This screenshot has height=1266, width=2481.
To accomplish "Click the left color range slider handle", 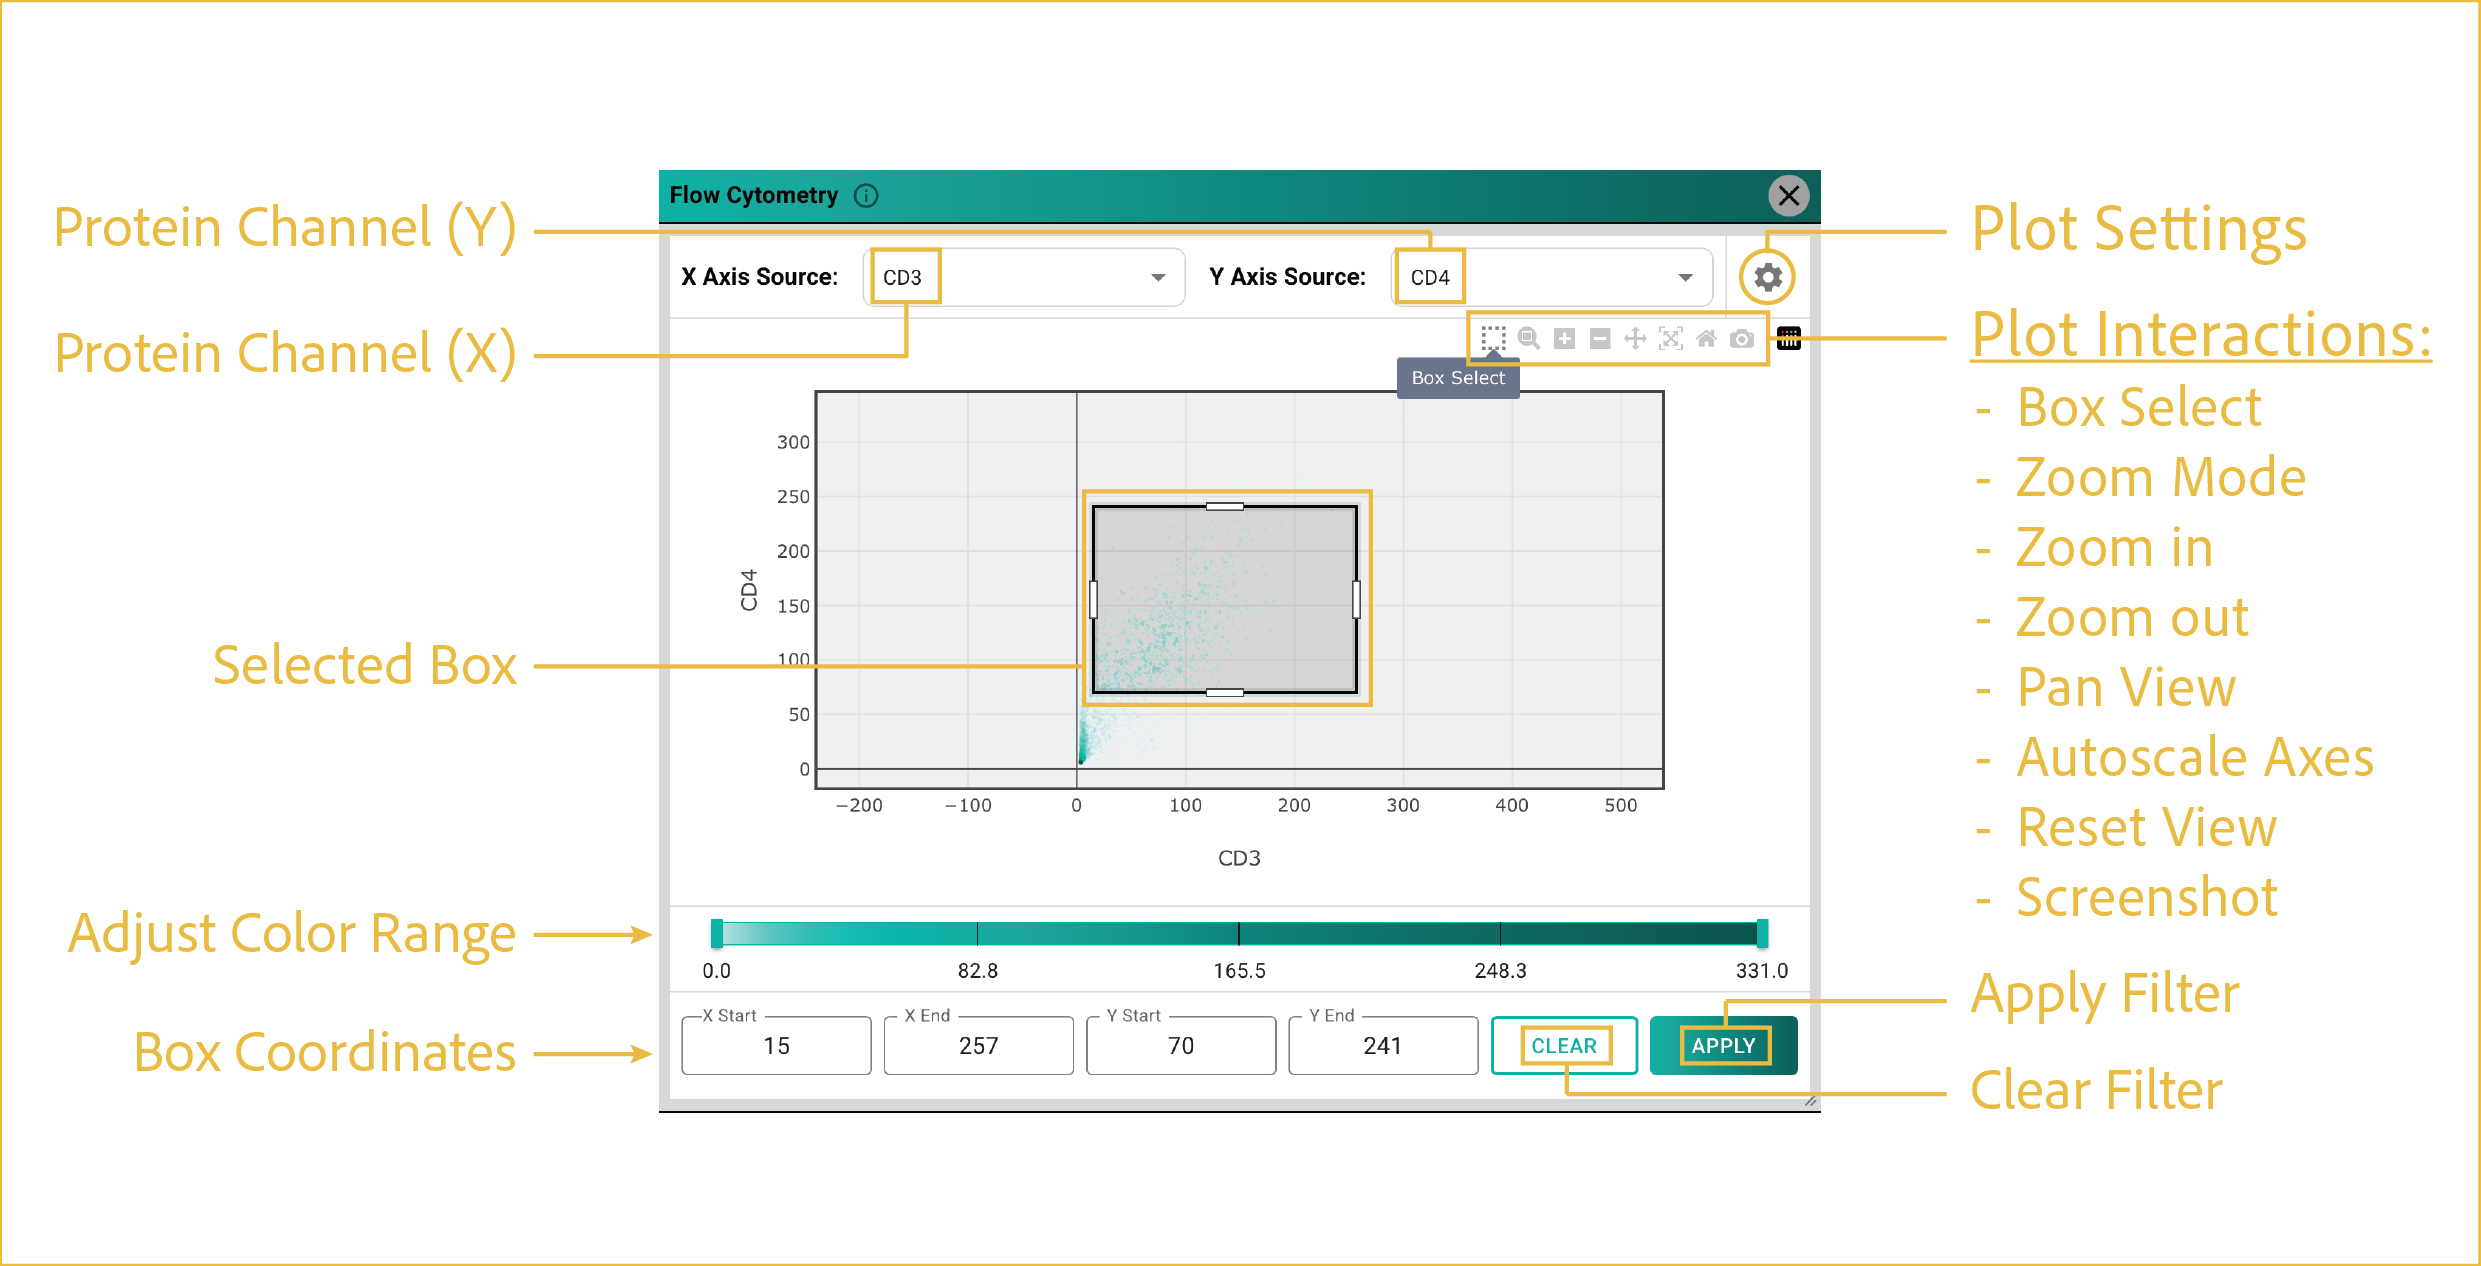I will click(x=717, y=933).
